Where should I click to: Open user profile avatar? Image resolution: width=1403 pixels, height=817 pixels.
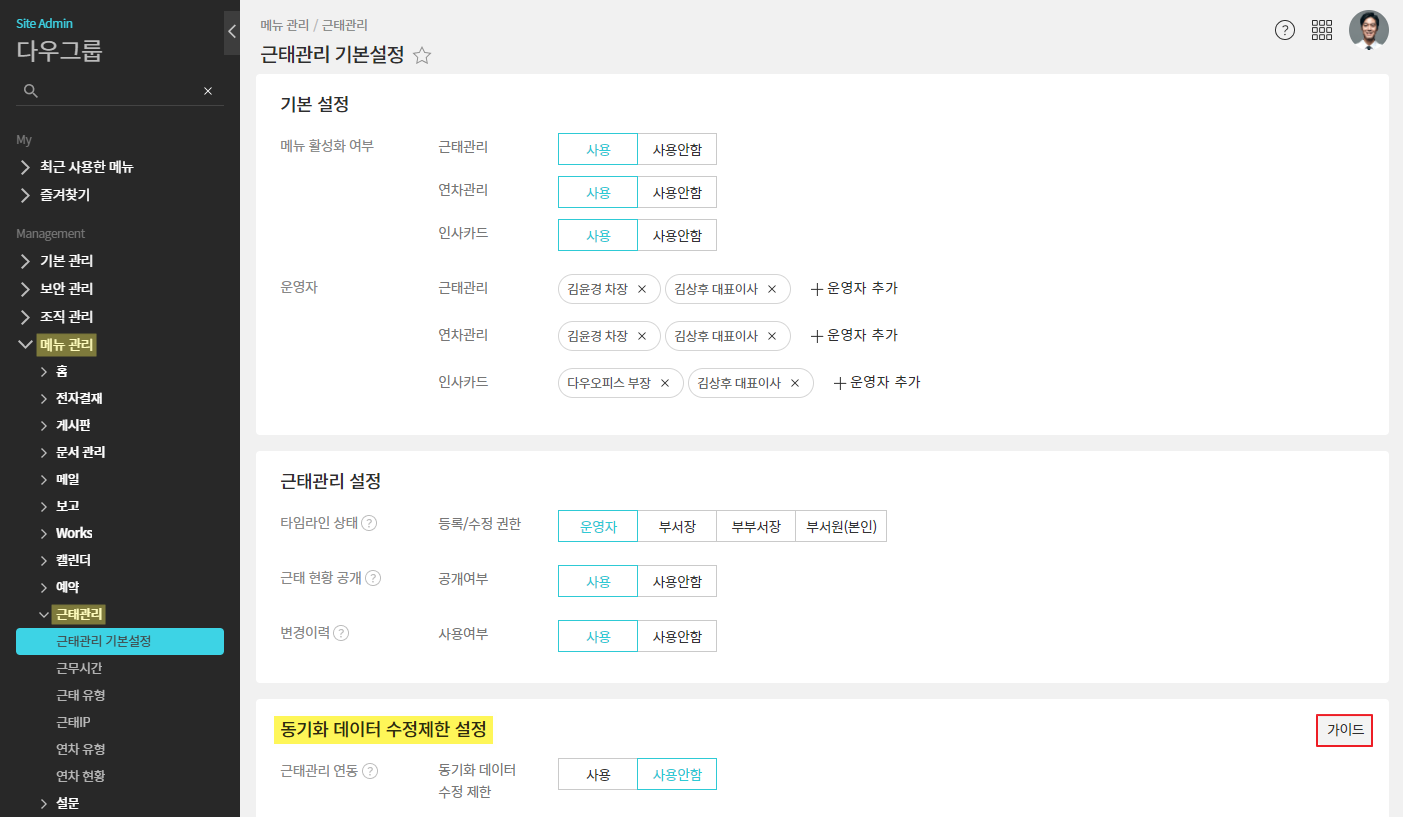[x=1368, y=30]
